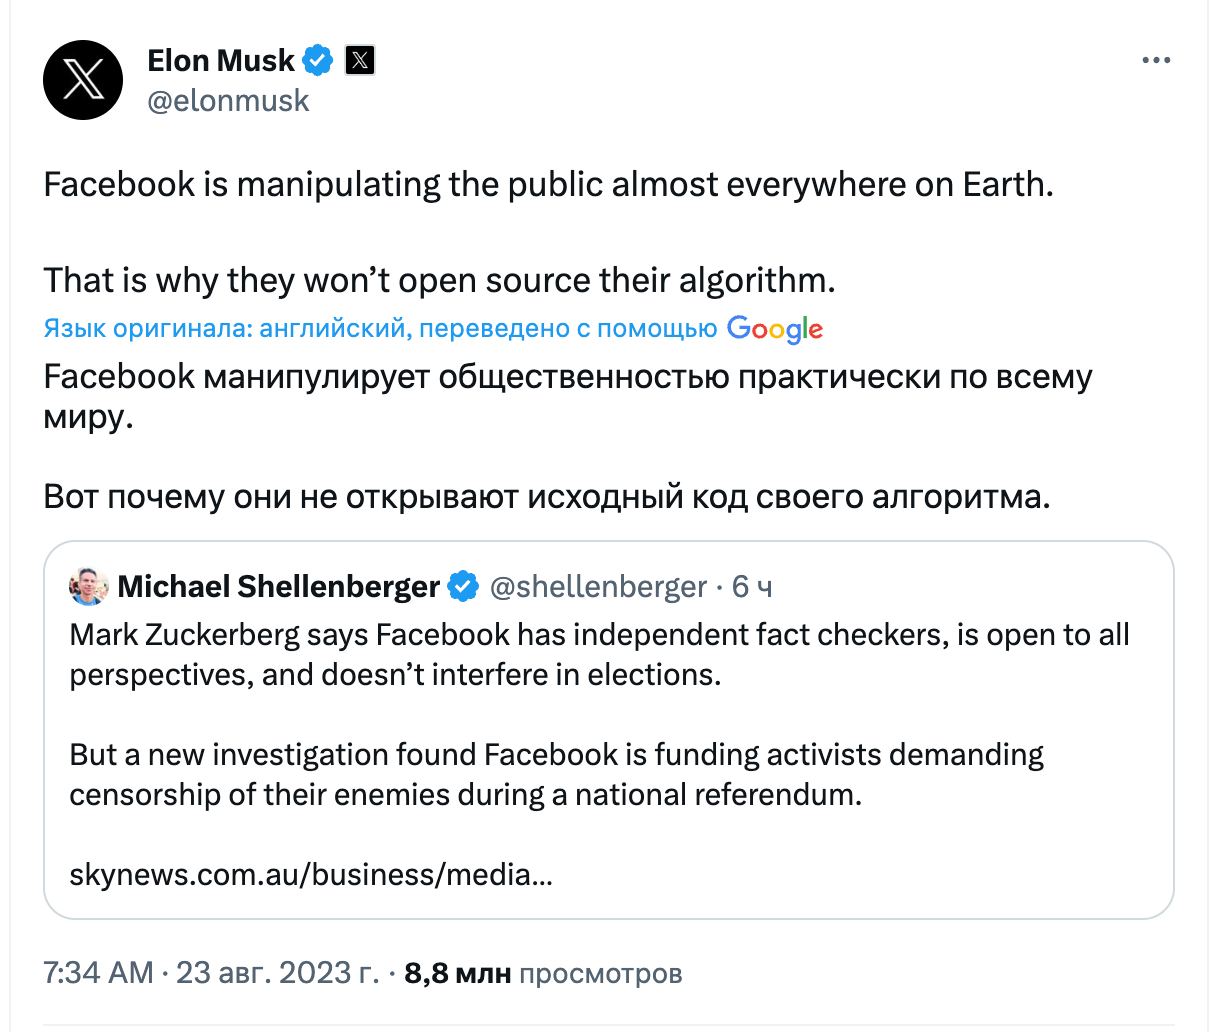Open the skynews.com.au article link

(311, 875)
